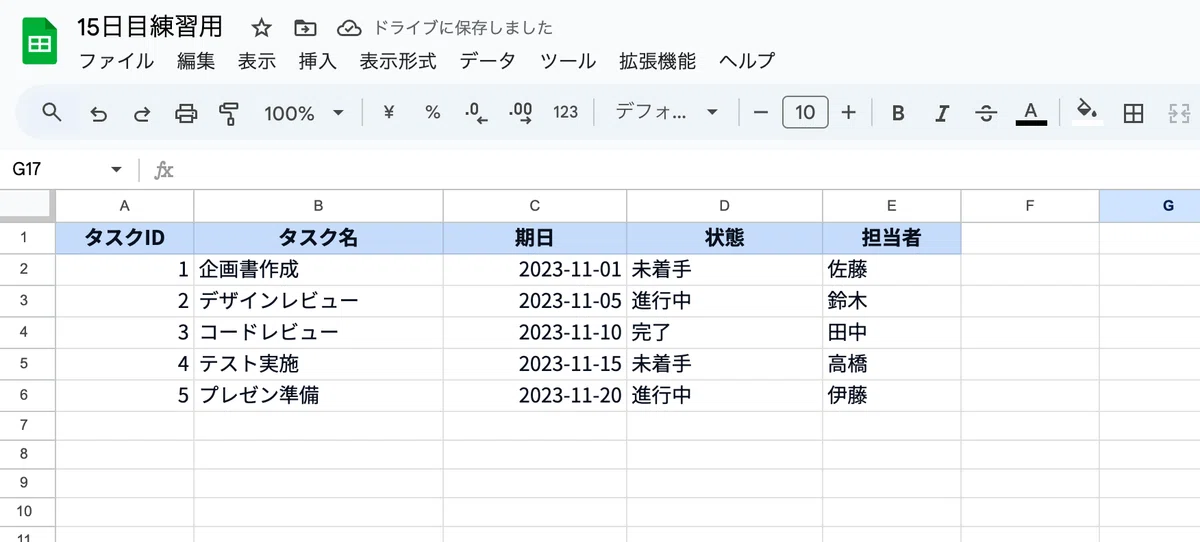
Task: Click the date cell 2023-11-10
Action: point(535,332)
